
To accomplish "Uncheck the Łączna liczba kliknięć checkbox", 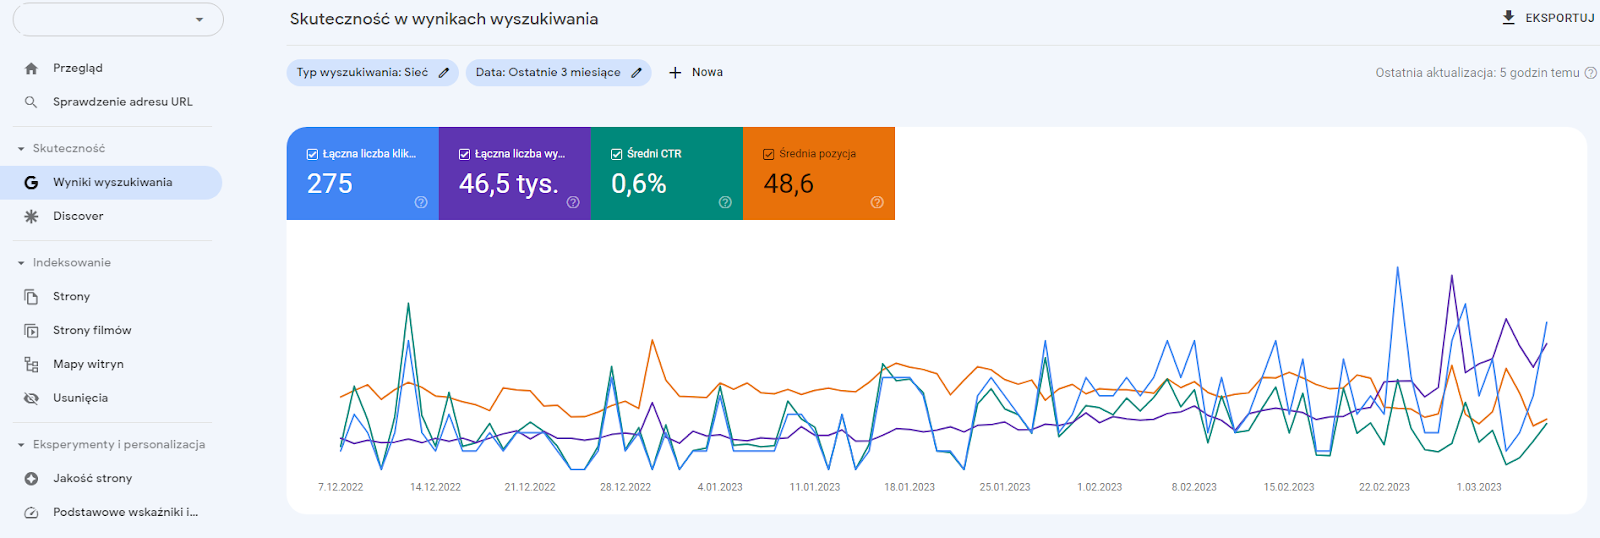I will tap(312, 154).
